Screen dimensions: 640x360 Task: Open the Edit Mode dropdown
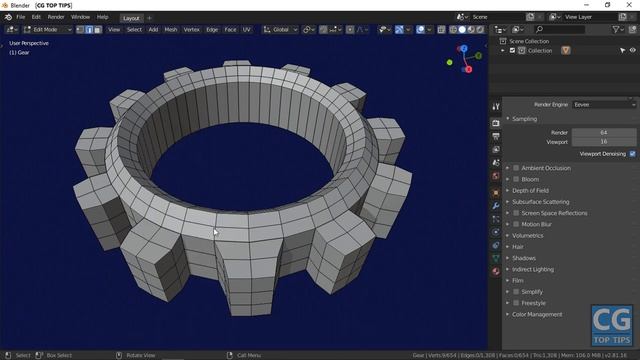pyautogui.click(x=48, y=29)
